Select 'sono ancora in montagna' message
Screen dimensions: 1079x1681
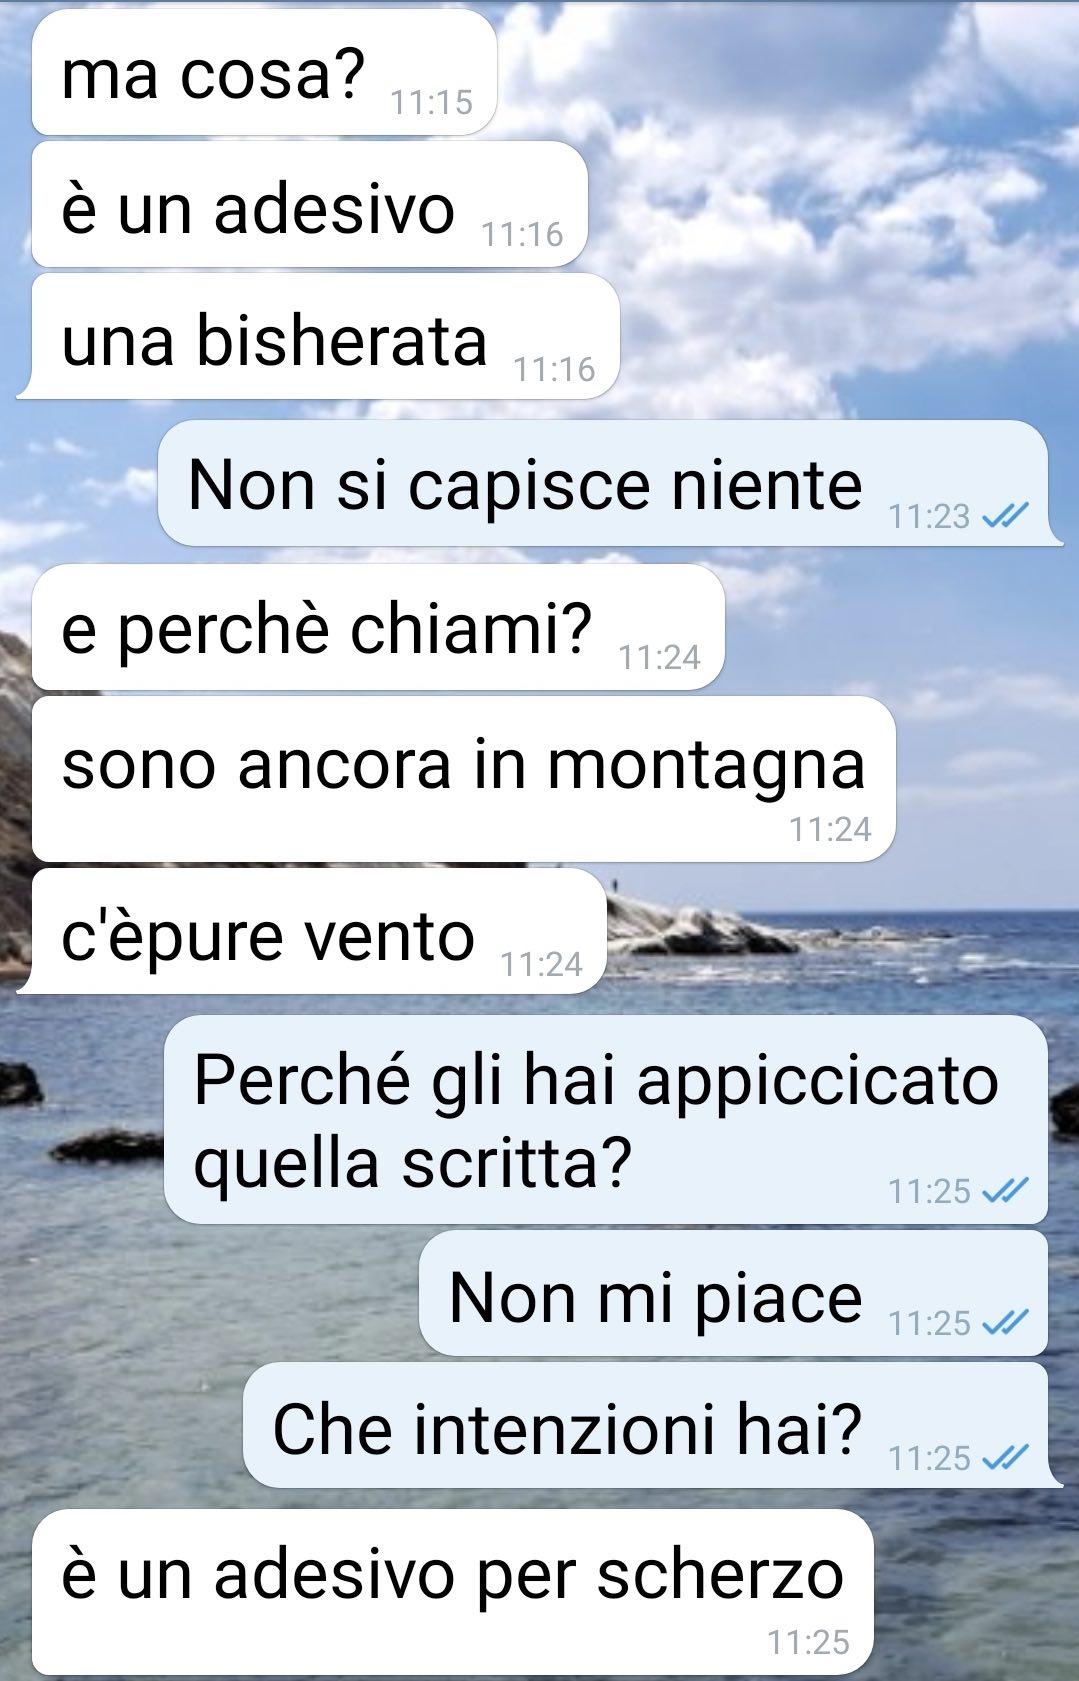coord(463,779)
